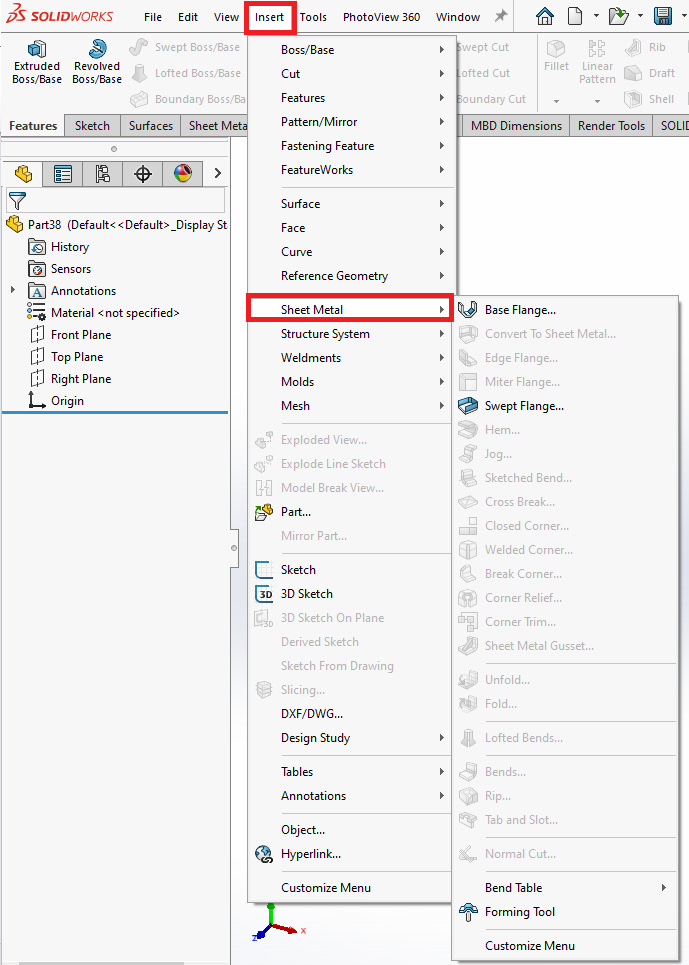Screen dimensions: 689x965
Task: Select the Right Plane in feature tree
Action: click(70, 379)
